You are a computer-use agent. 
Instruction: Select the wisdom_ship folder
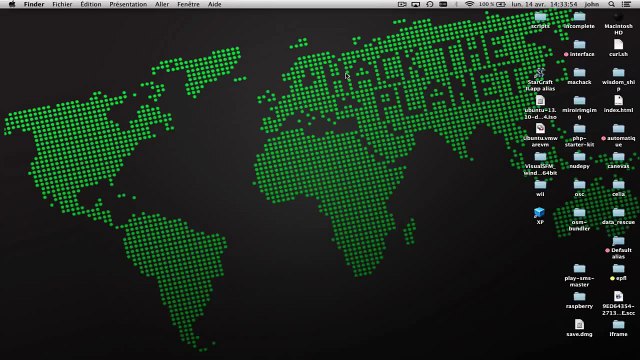pyautogui.click(x=618, y=73)
